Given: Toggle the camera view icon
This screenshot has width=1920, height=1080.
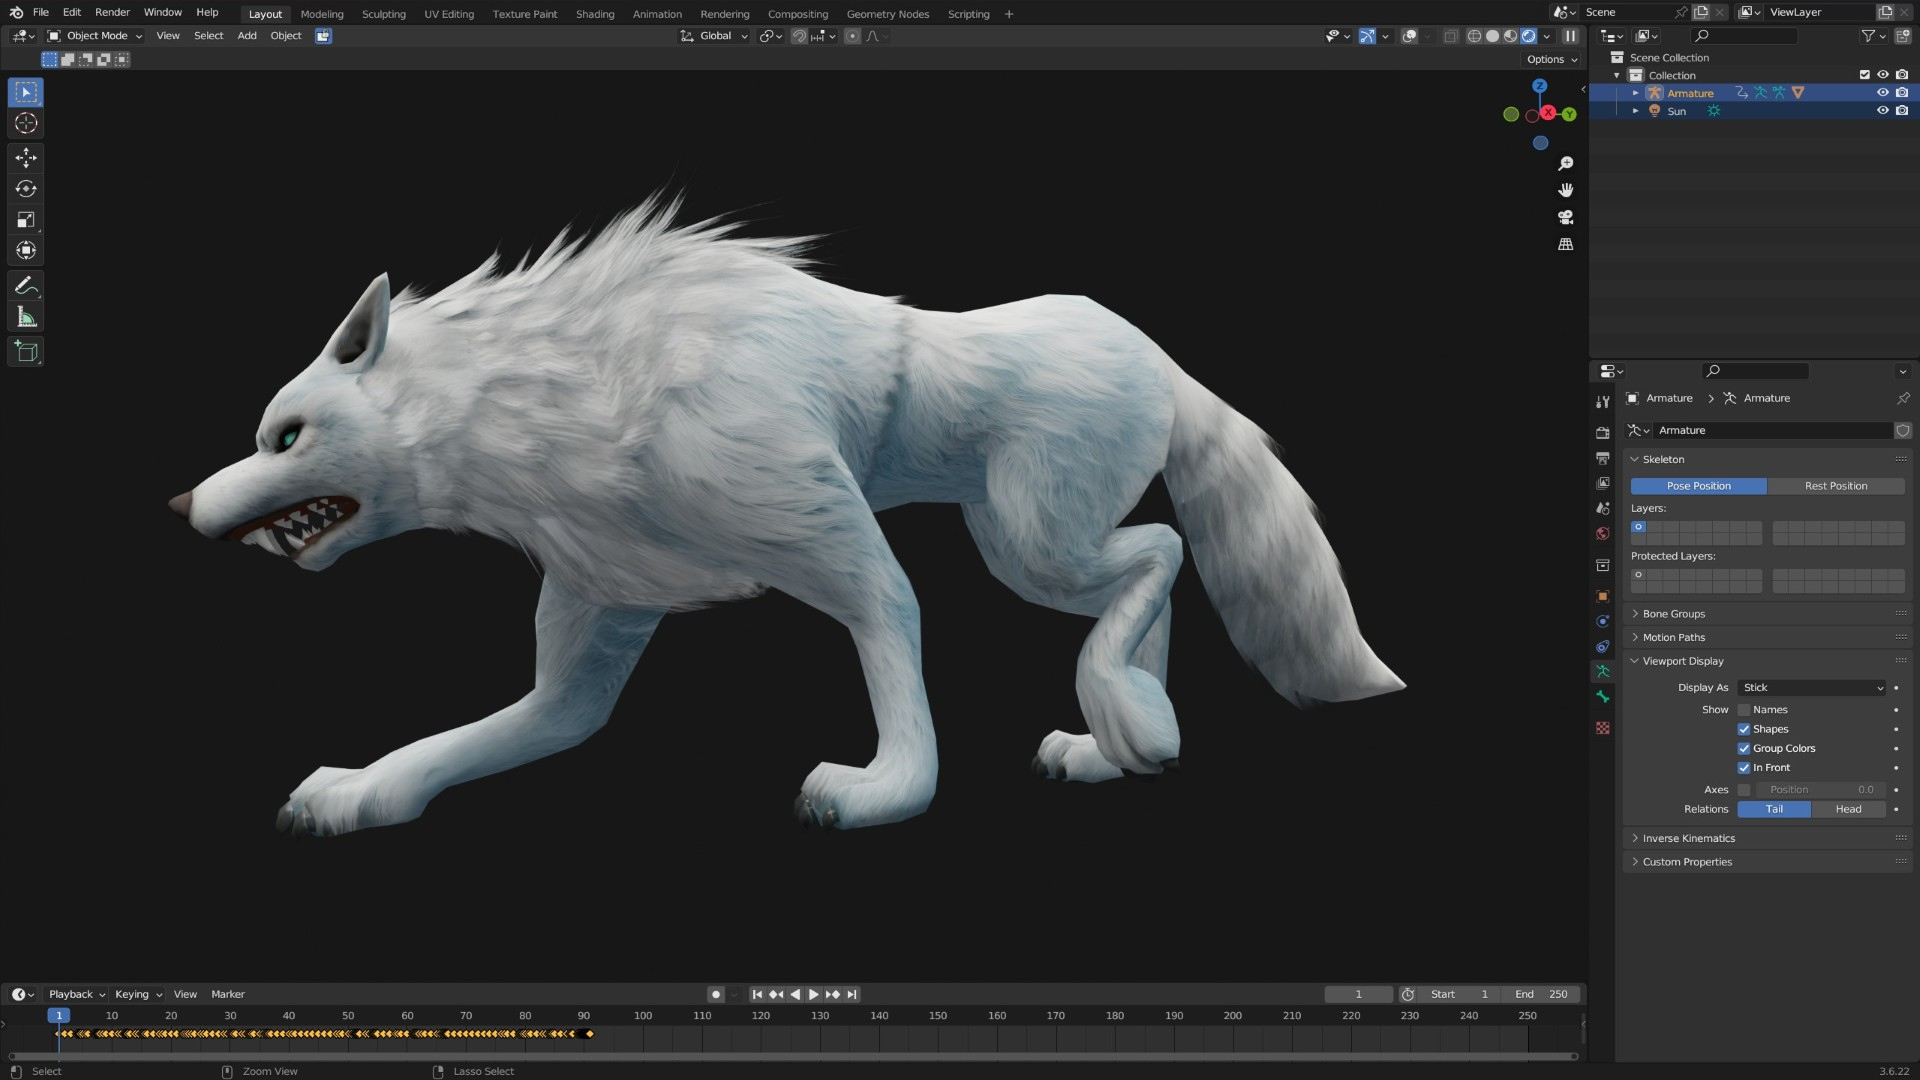Looking at the screenshot, I should 1566,217.
